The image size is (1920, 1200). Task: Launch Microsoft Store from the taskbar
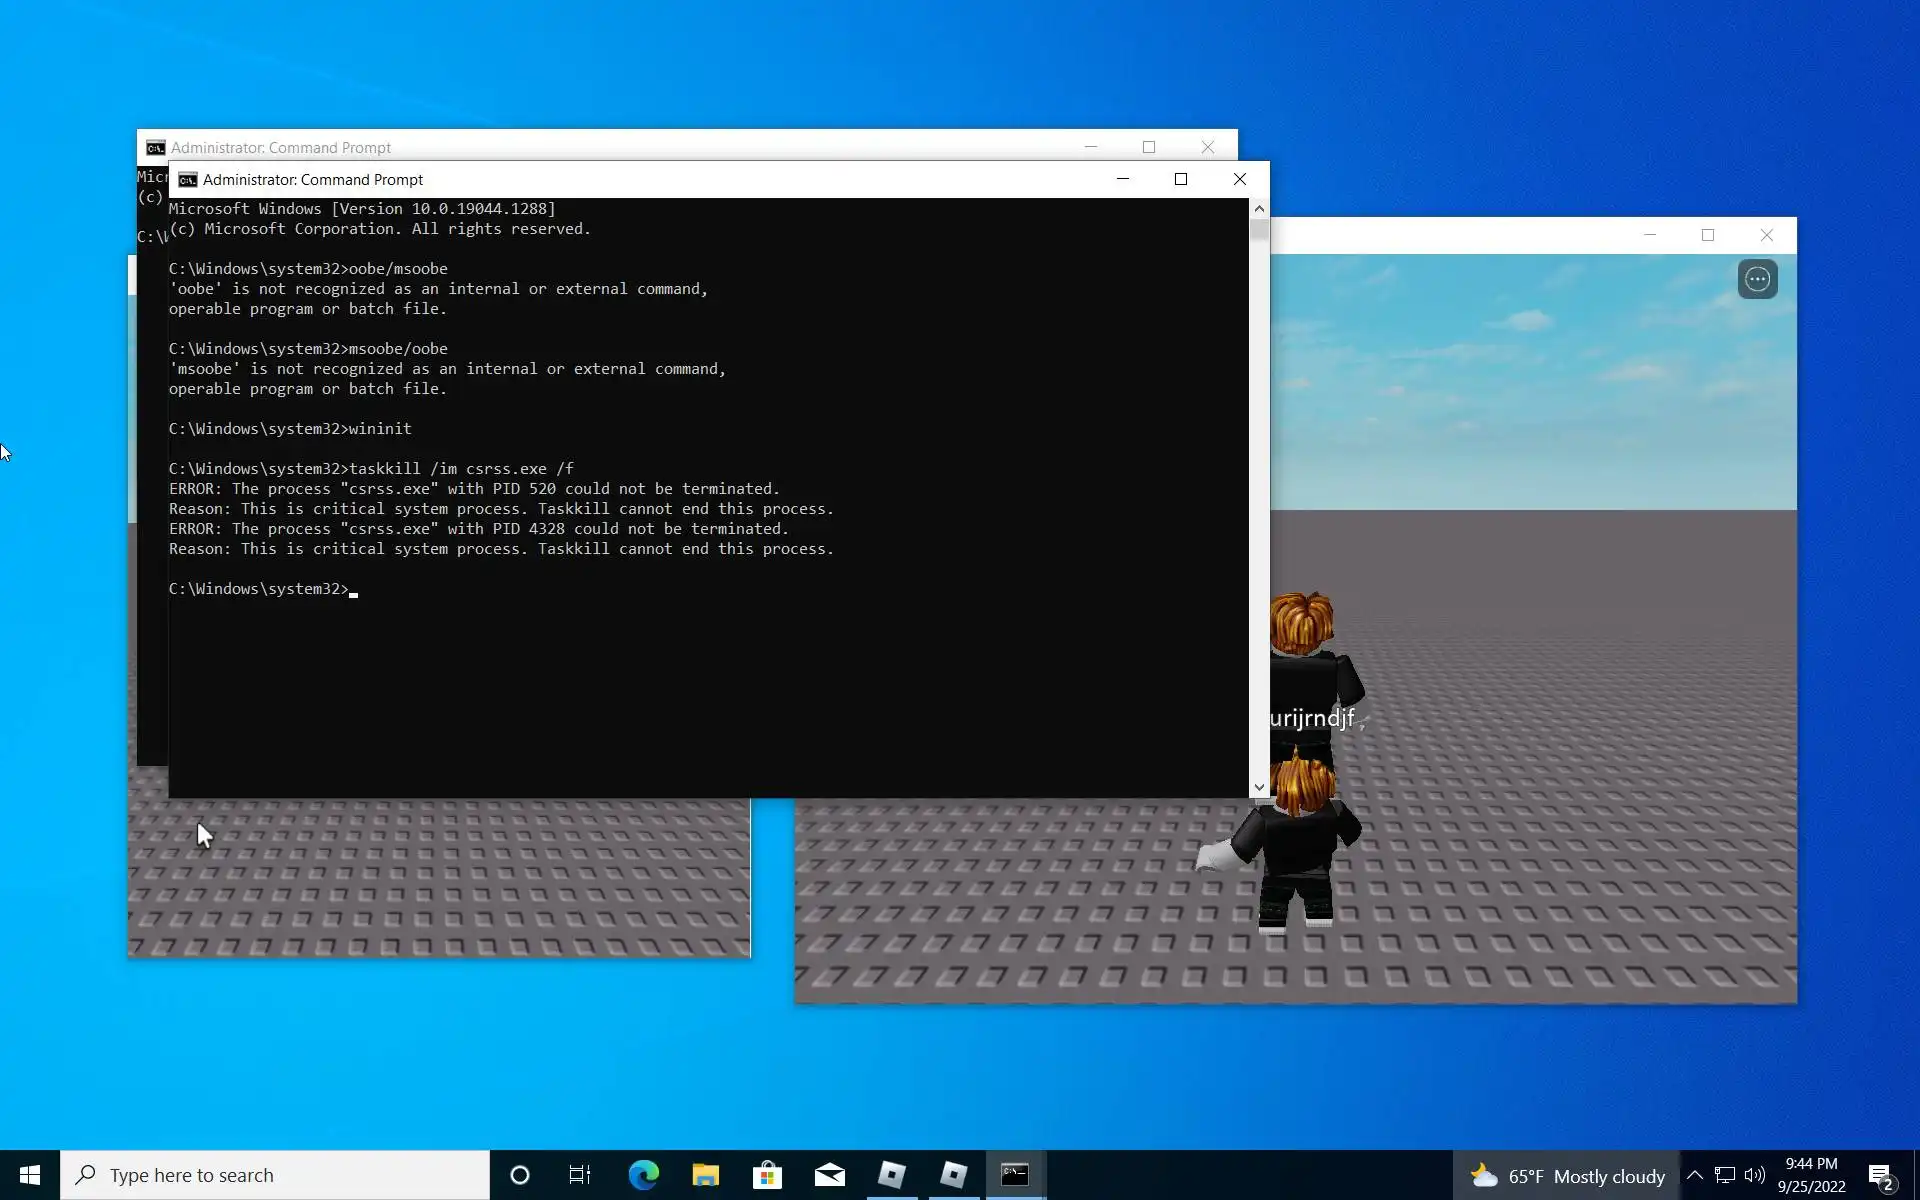coord(767,1175)
